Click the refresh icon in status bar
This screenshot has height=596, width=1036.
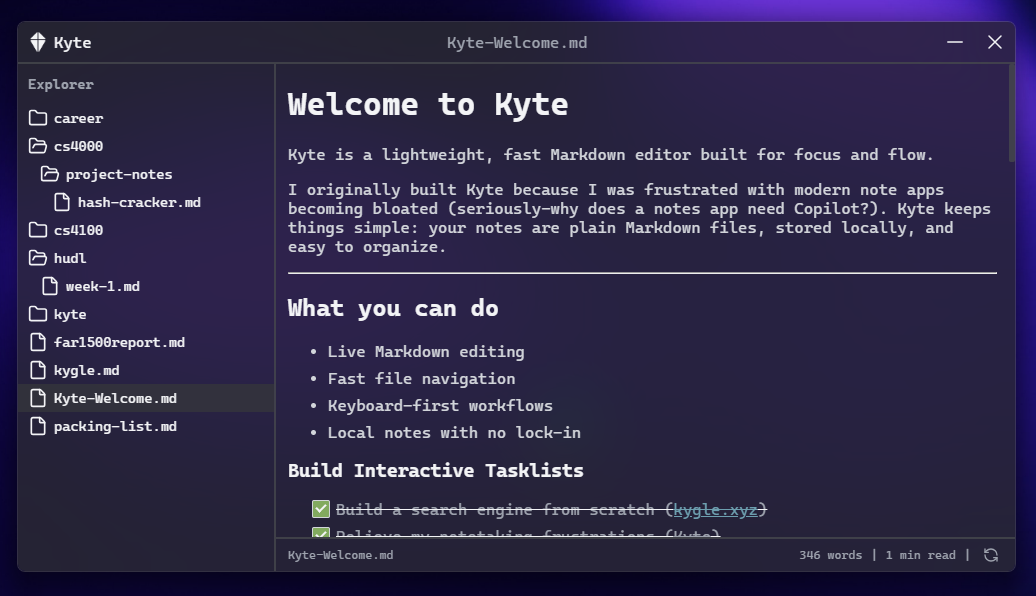(990, 555)
